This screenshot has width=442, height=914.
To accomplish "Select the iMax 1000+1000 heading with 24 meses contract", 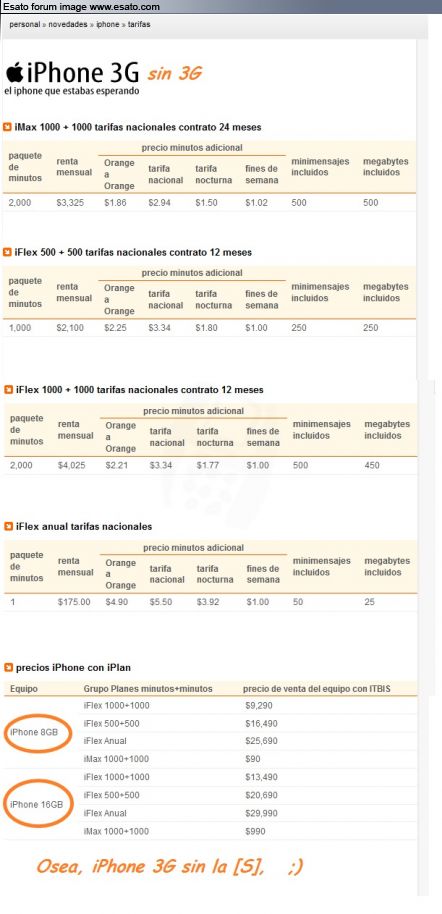I will point(138,126).
